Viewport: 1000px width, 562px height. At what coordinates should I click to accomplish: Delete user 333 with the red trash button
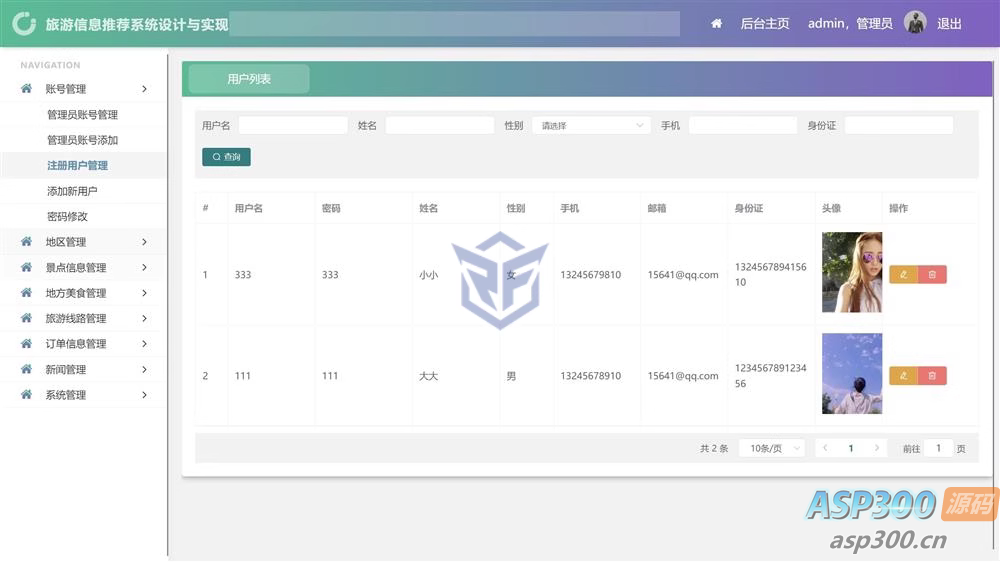[932, 274]
